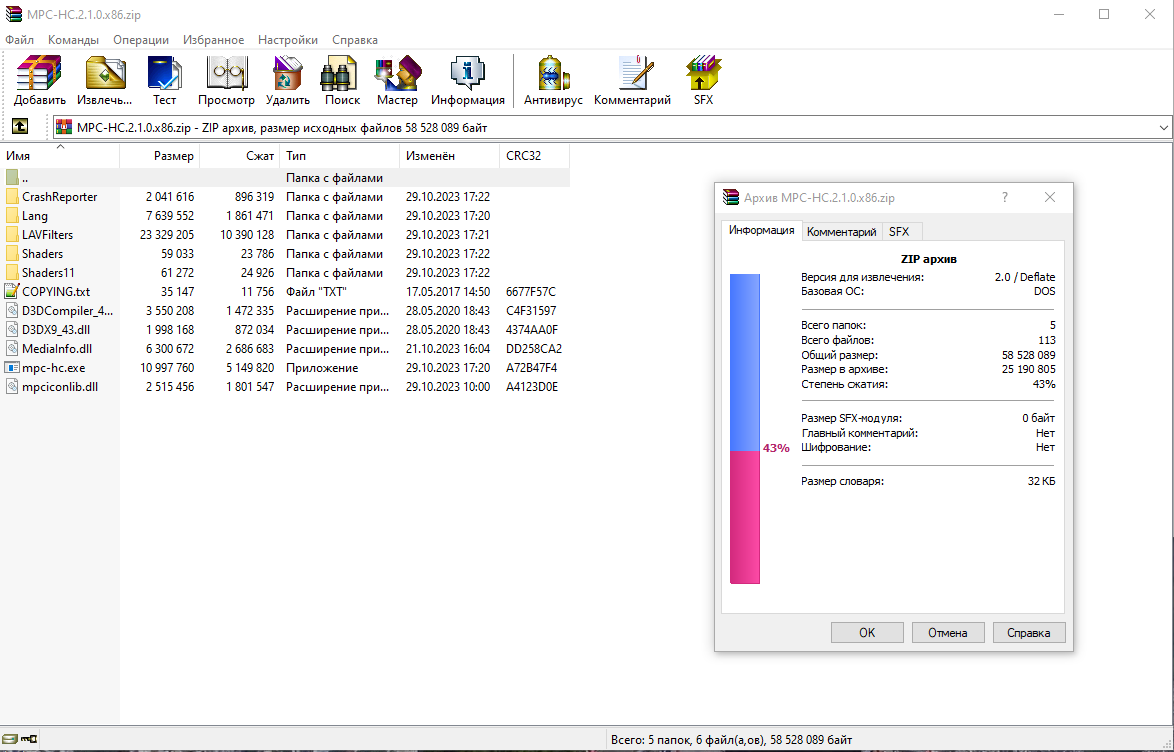Click the status bar drive icon
The width and height of the screenshot is (1174, 752).
point(10,739)
